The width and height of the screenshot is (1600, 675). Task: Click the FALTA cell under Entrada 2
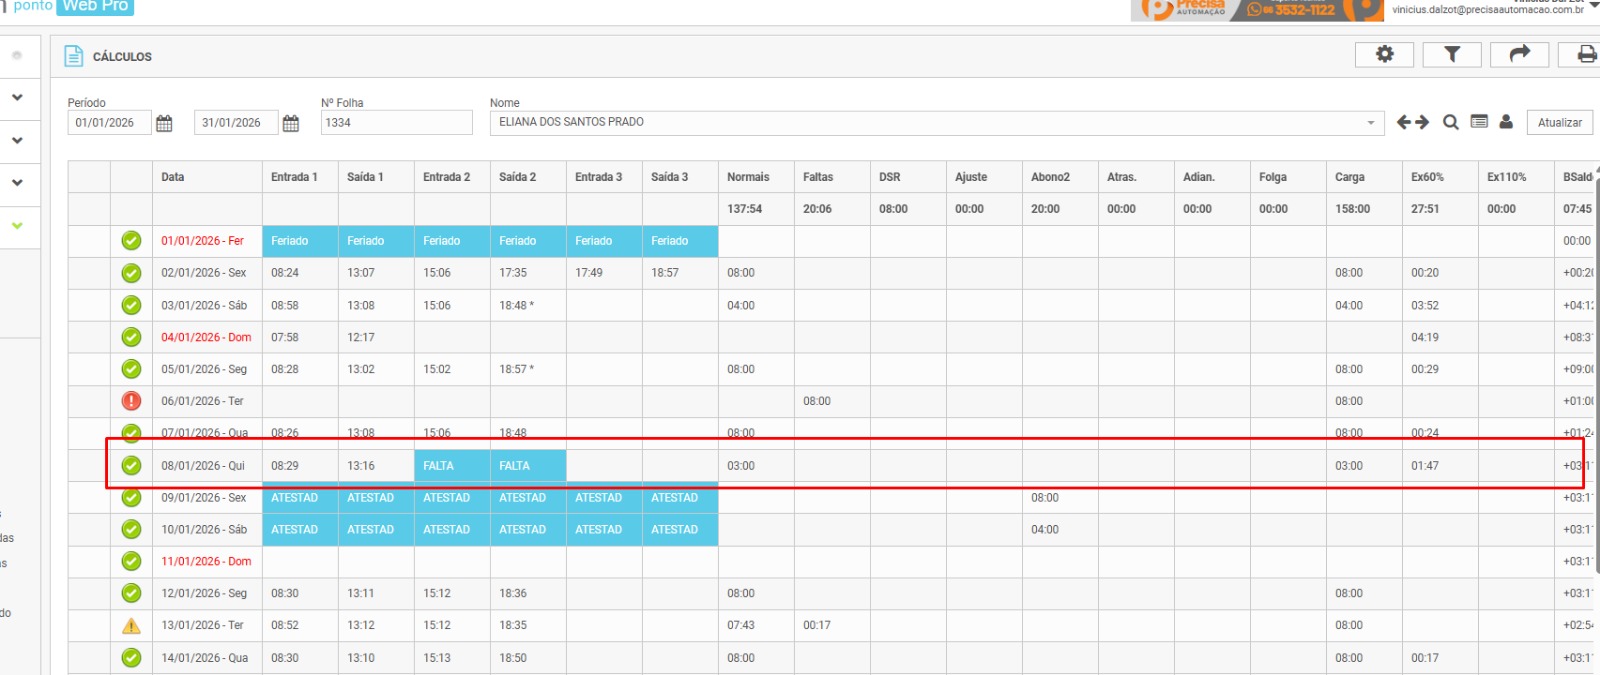451,466
